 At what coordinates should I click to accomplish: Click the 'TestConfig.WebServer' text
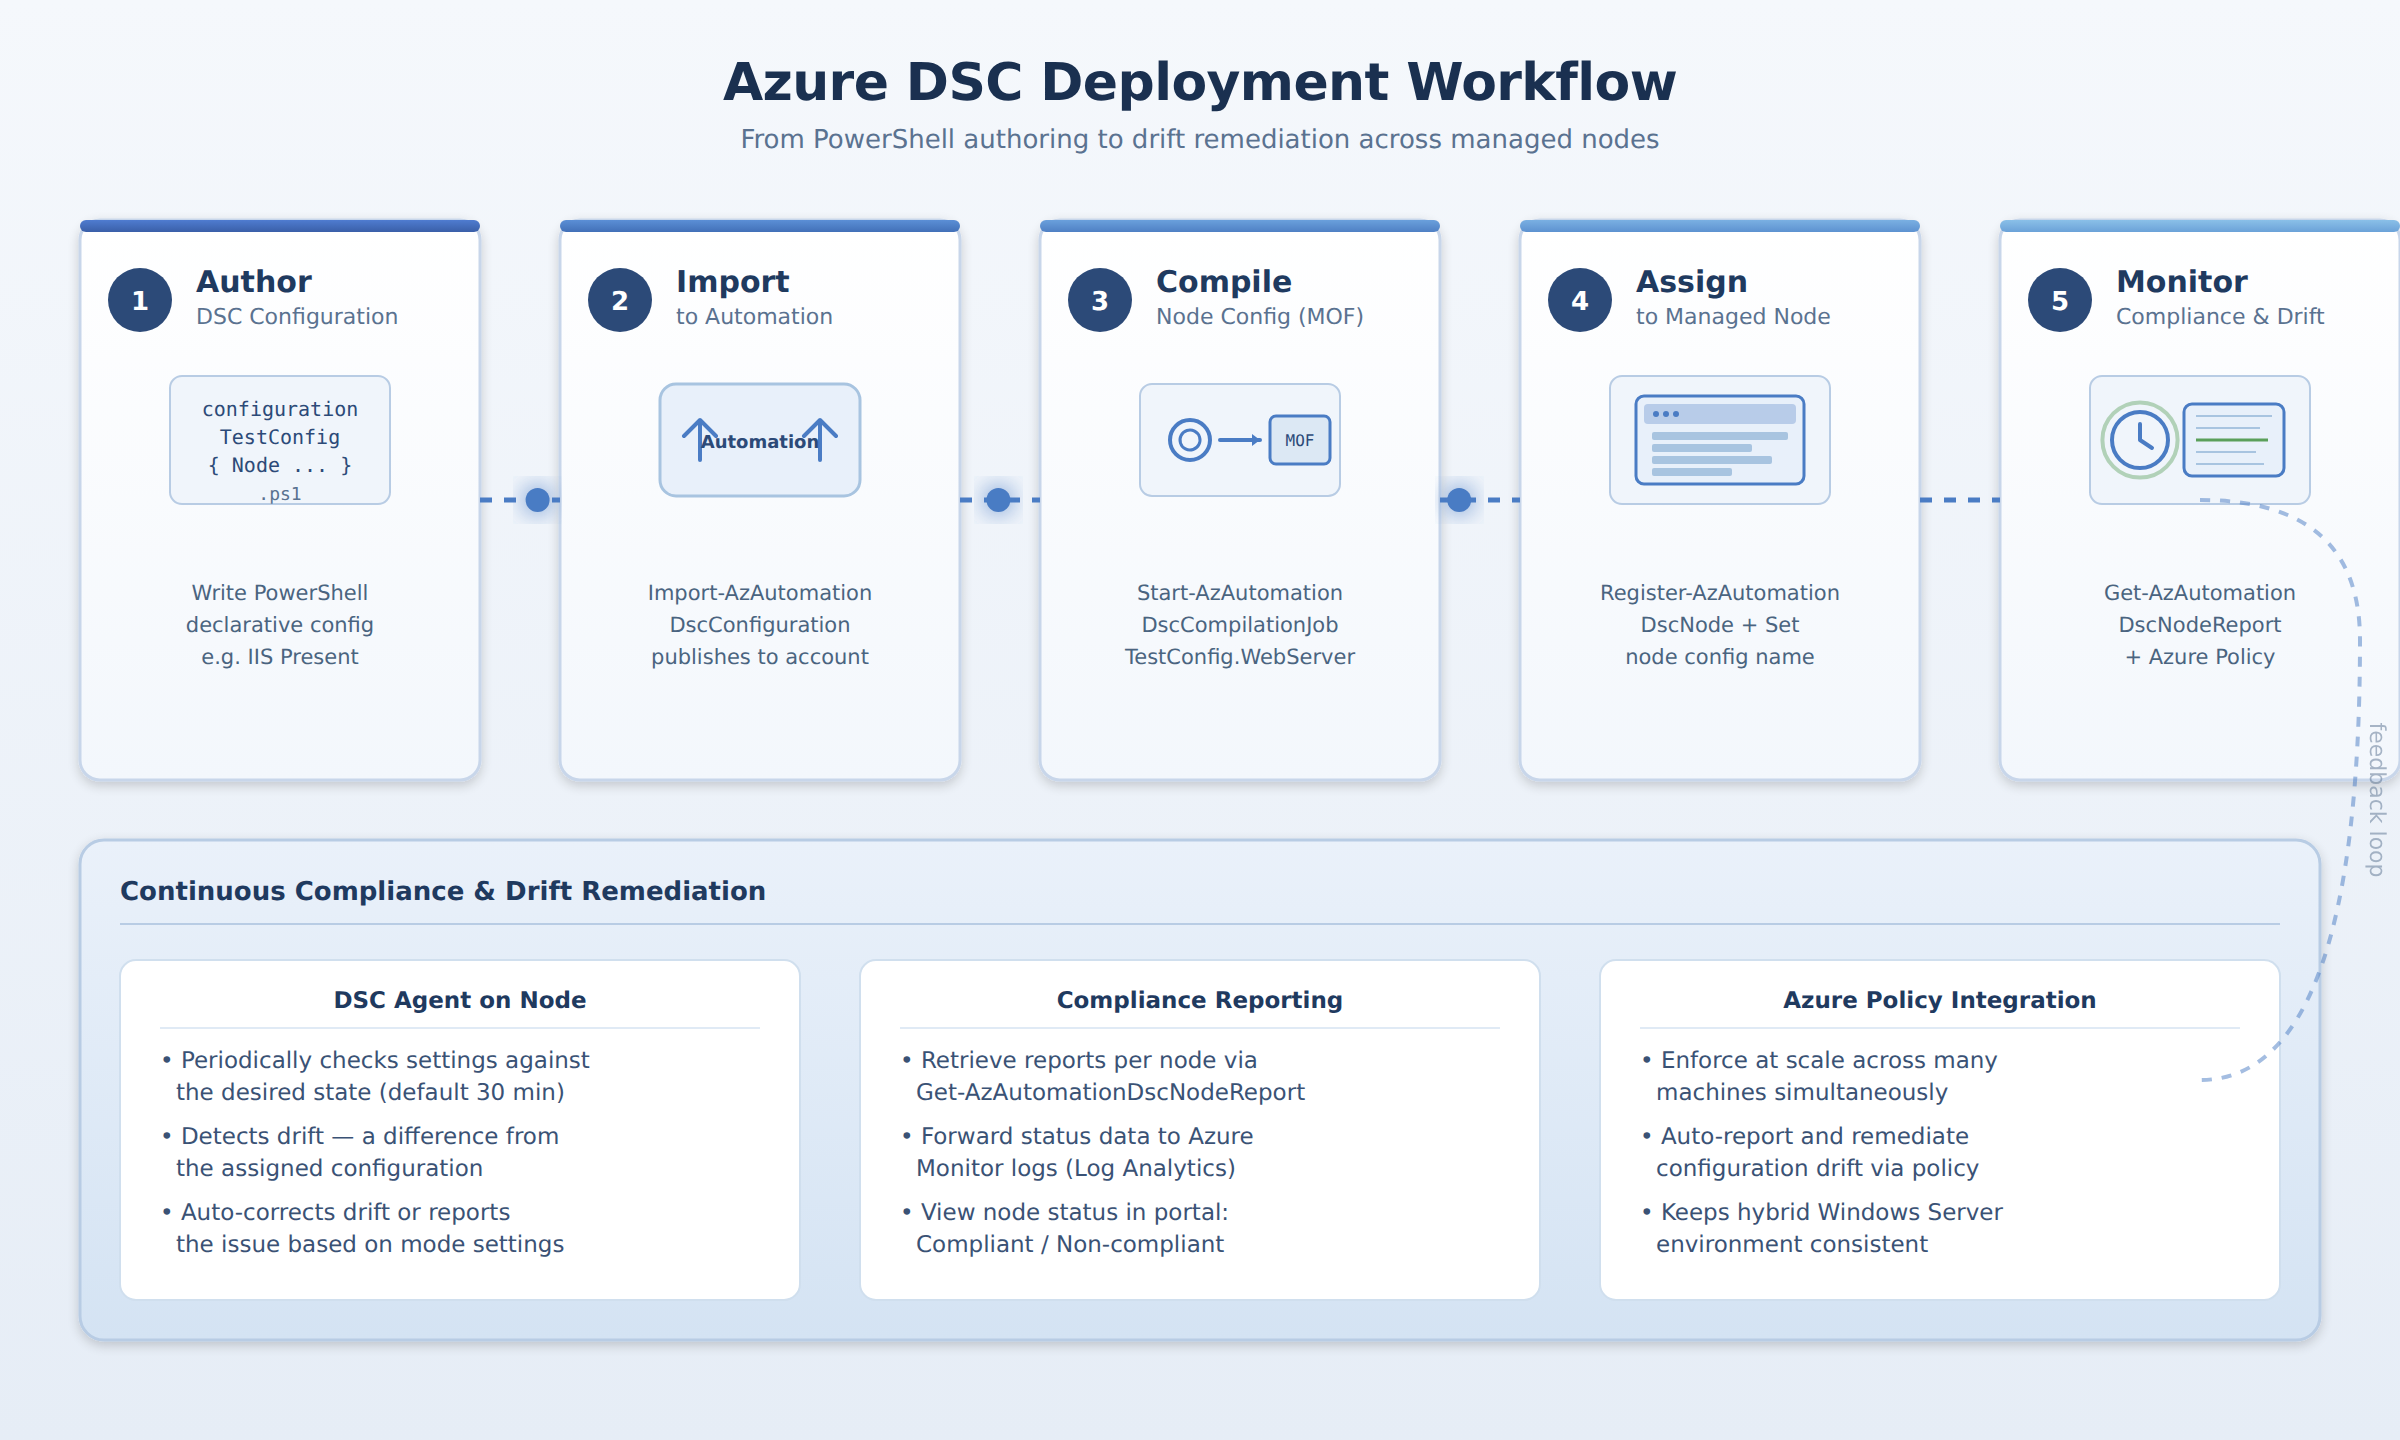1240,657
